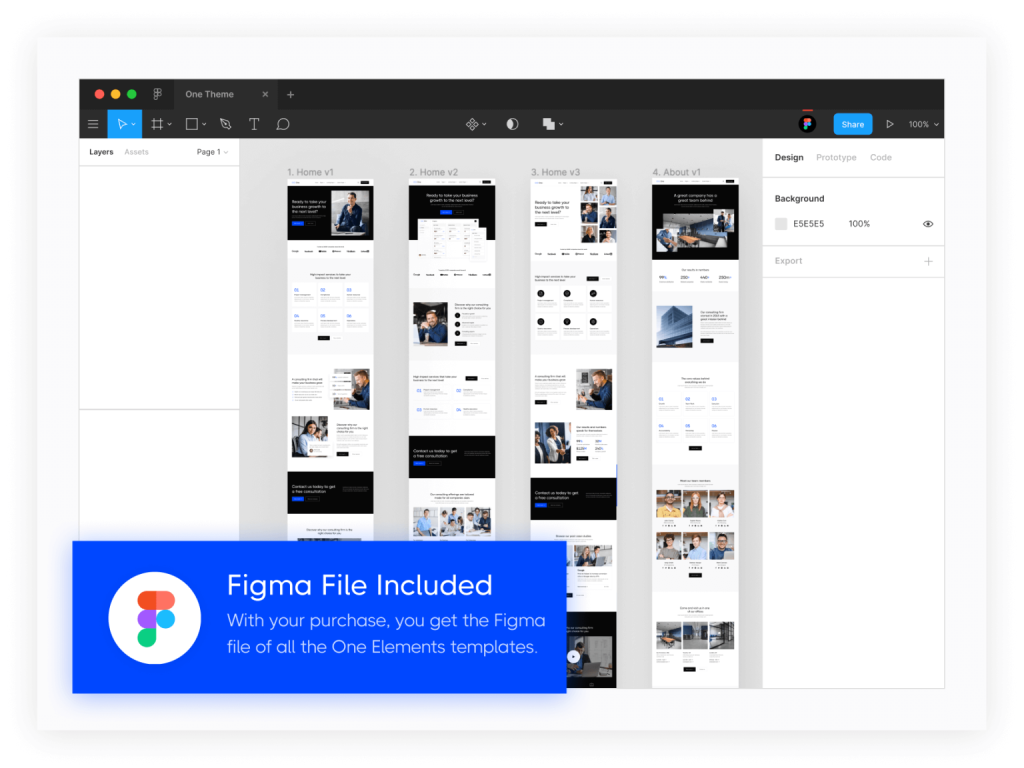Select the Move tool arrow

(x=121, y=124)
